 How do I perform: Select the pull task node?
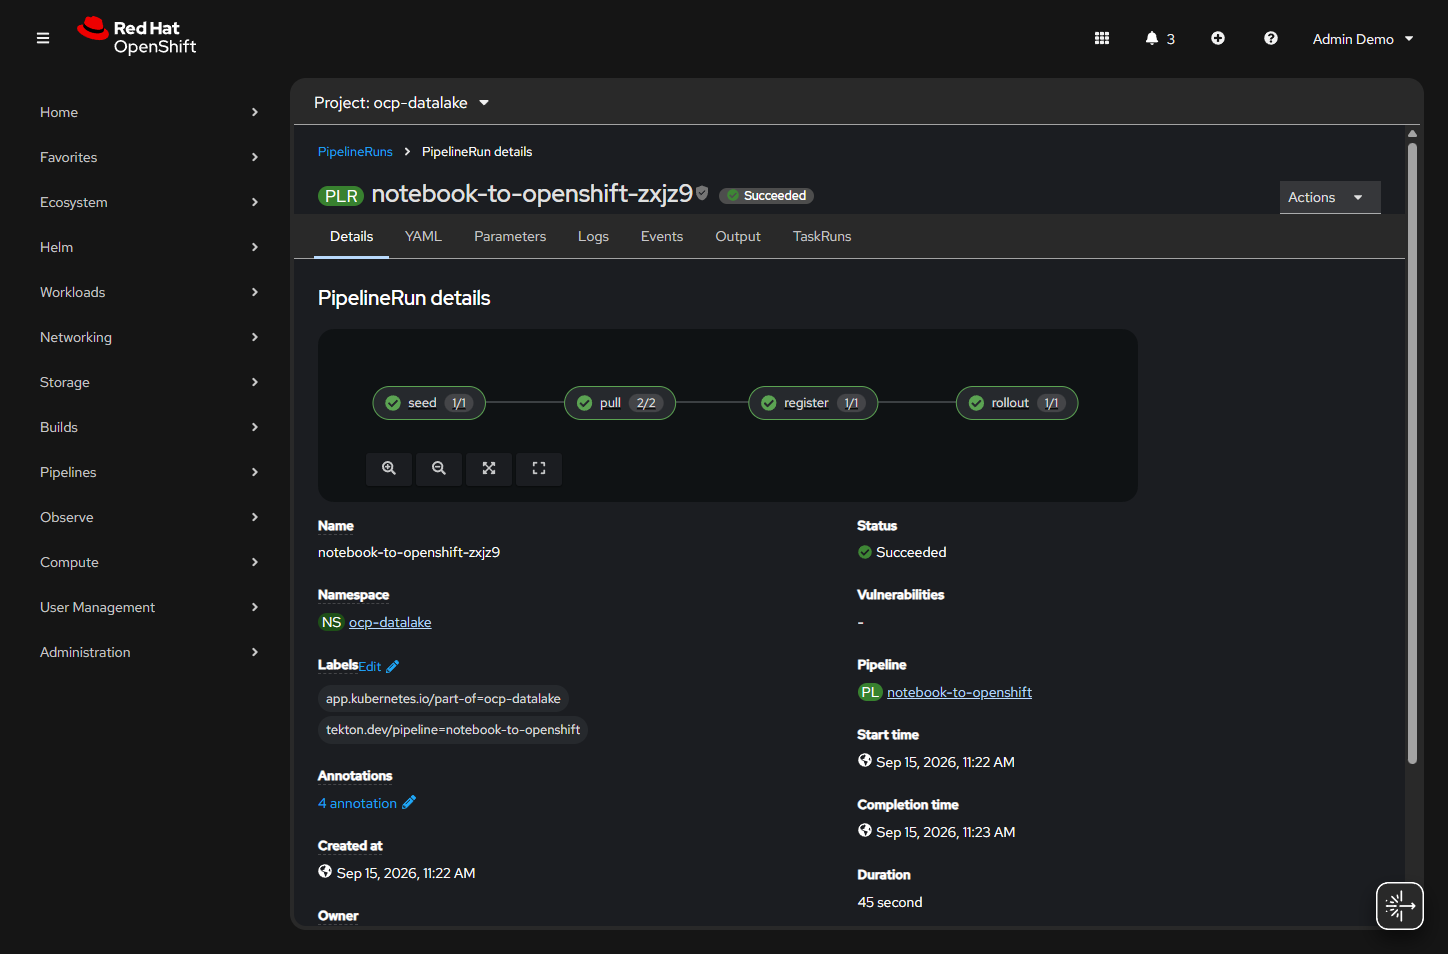point(620,403)
